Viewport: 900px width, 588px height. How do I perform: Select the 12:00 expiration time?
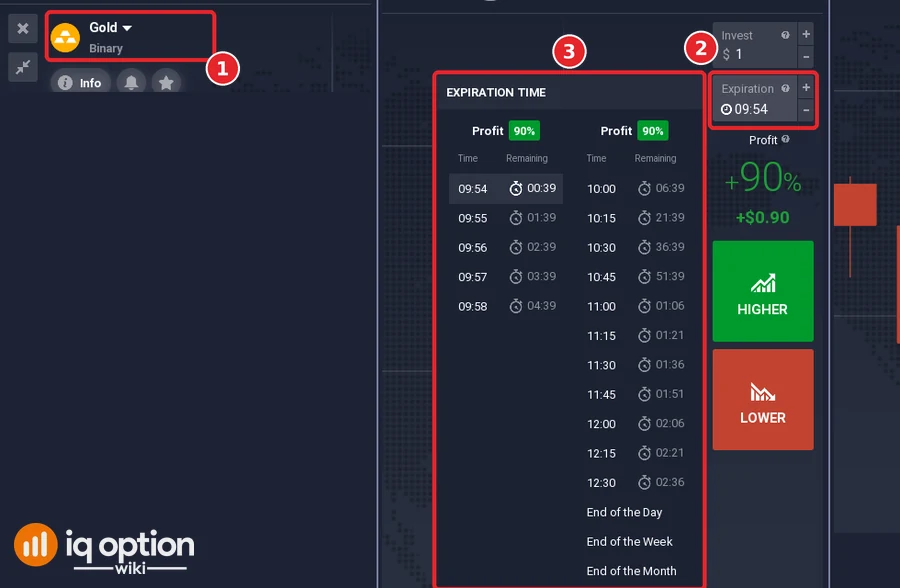(635, 423)
